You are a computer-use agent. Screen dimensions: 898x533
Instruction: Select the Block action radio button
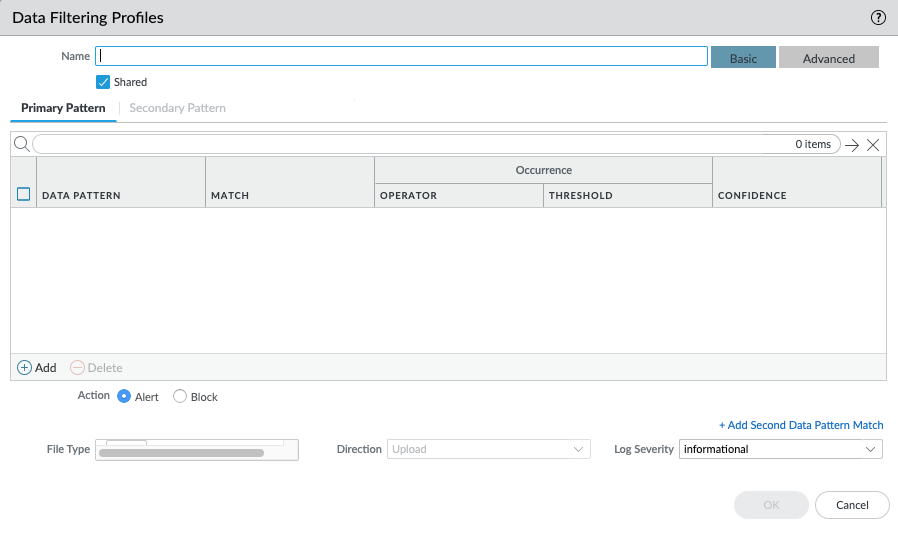(x=180, y=396)
